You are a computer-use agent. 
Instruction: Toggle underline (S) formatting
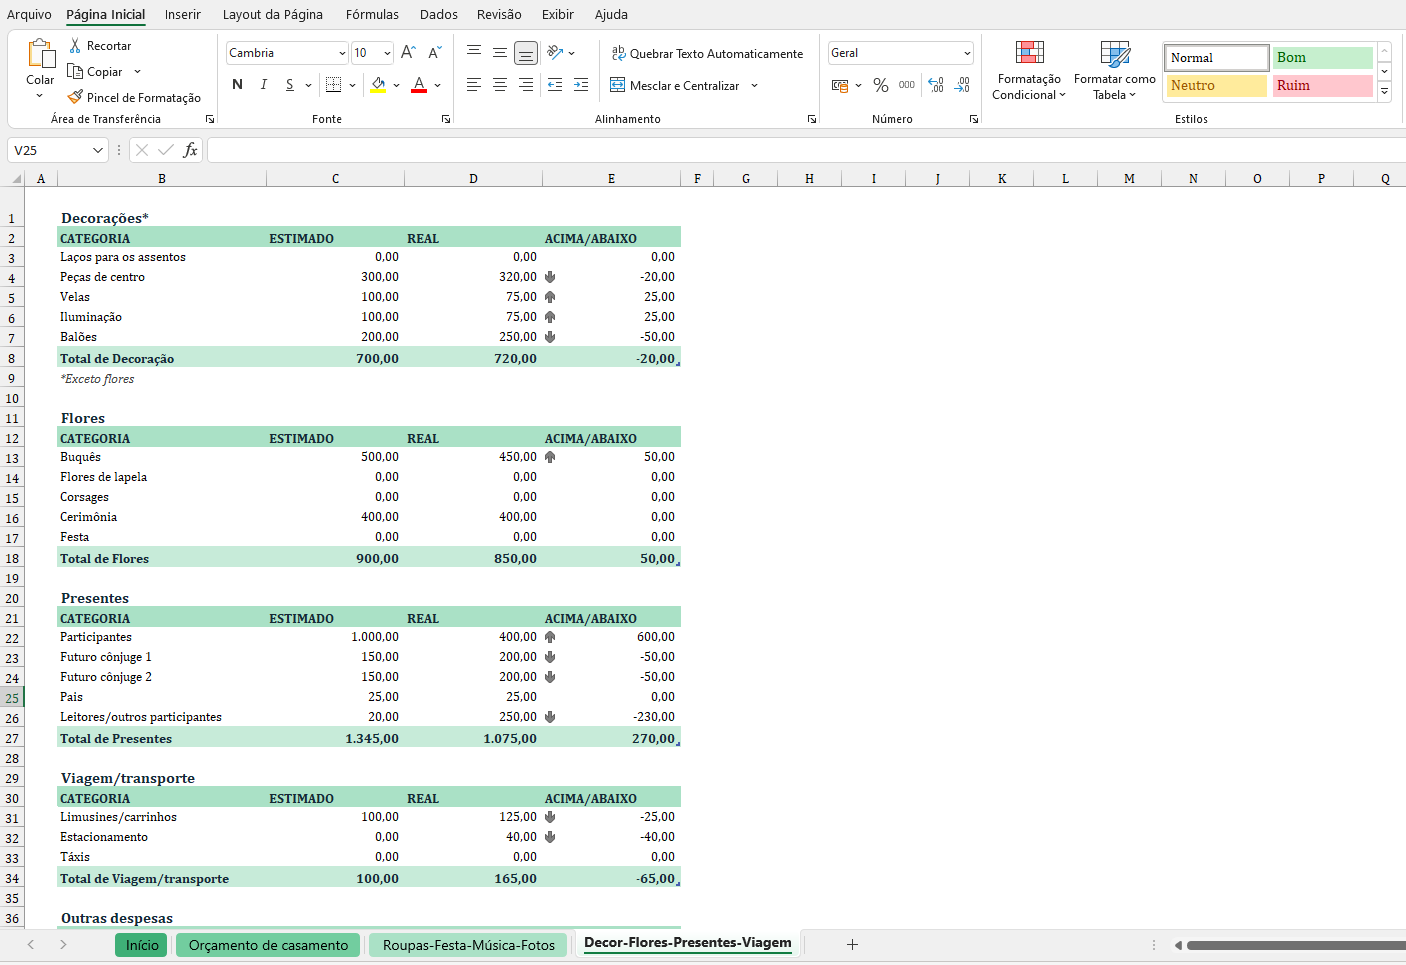click(289, 85)
